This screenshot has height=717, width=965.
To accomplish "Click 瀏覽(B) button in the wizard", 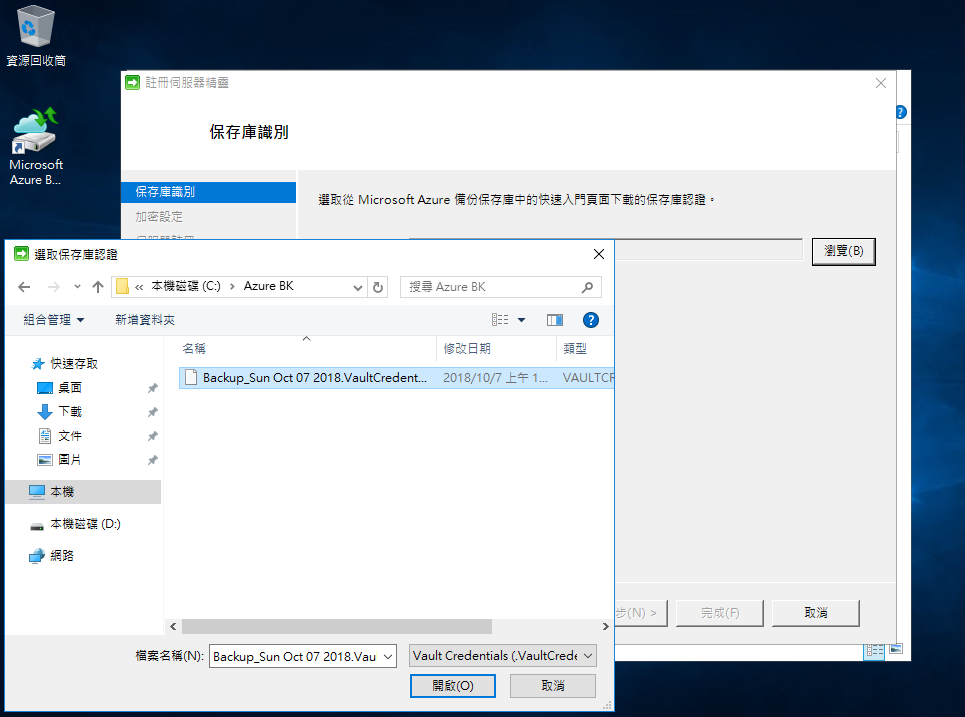I will pos(843,251).
